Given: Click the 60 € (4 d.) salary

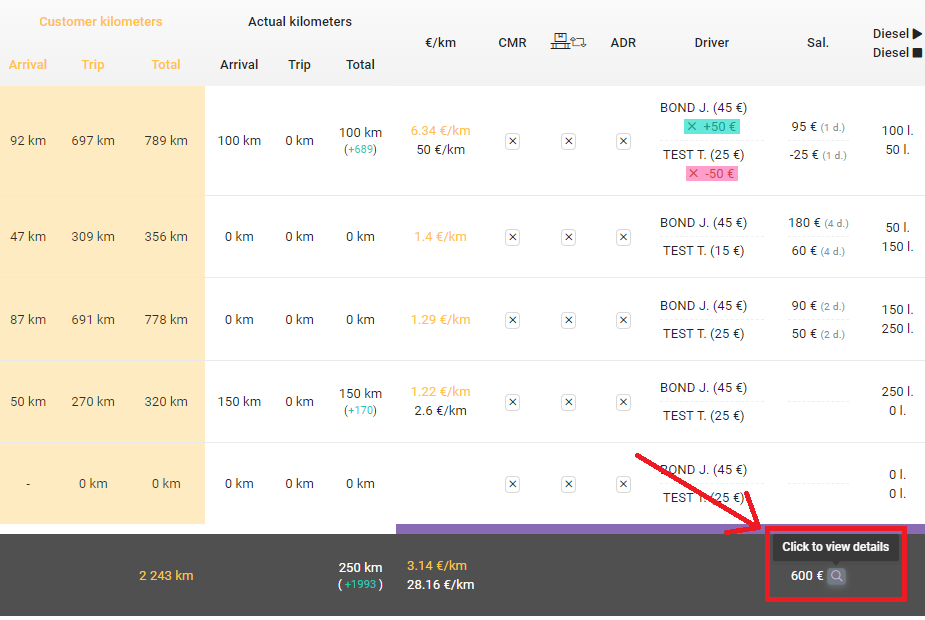Looking at the screenshot, I should point(818,251).
